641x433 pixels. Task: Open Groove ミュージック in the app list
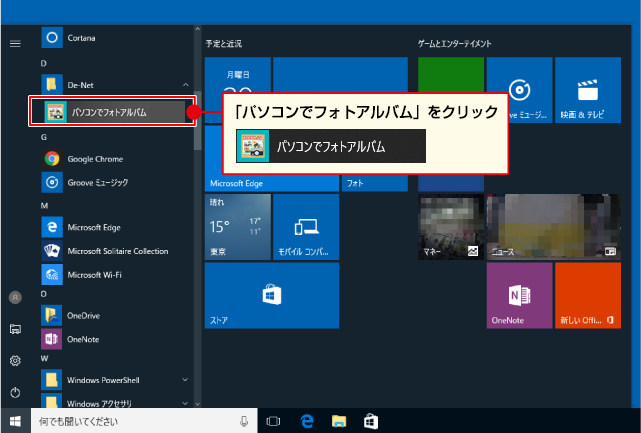(x=117, y=182)
